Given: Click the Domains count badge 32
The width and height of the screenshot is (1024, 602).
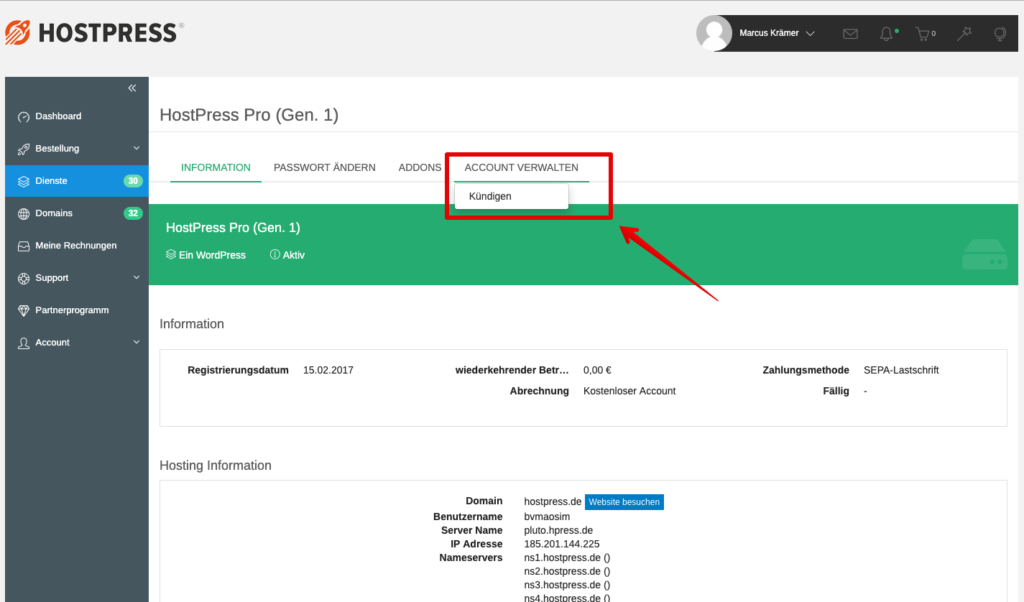Looking at the screenshot, I should click(133, 213).
